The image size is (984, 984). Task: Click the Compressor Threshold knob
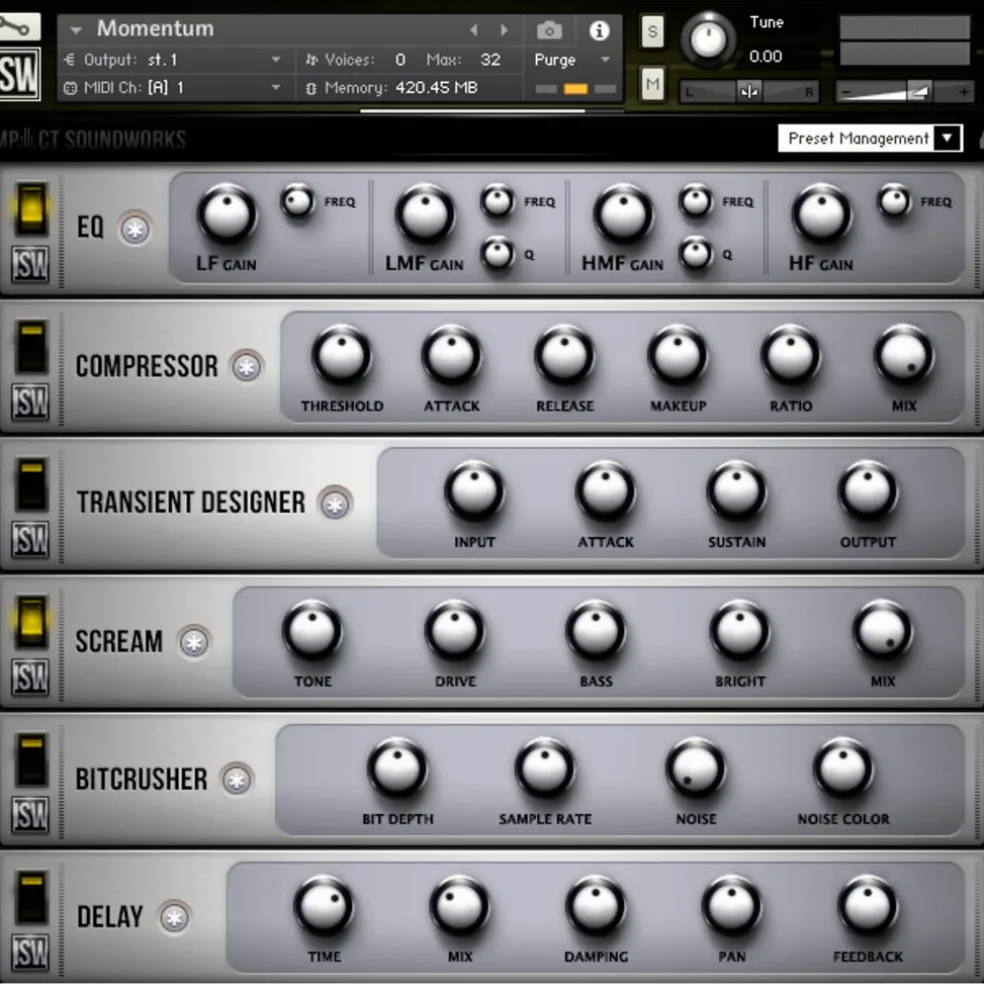(x=341, y=355)
